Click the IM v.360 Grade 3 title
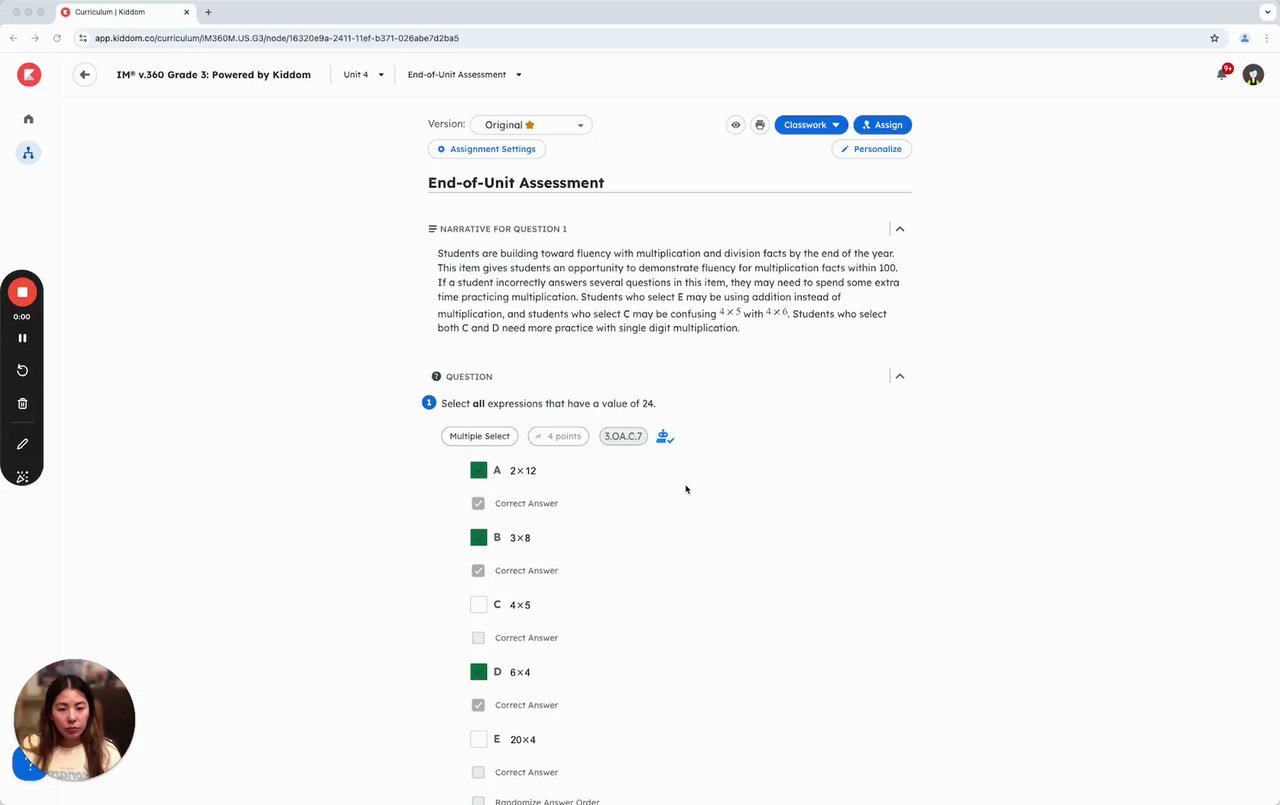 click(x=213, y=75)
